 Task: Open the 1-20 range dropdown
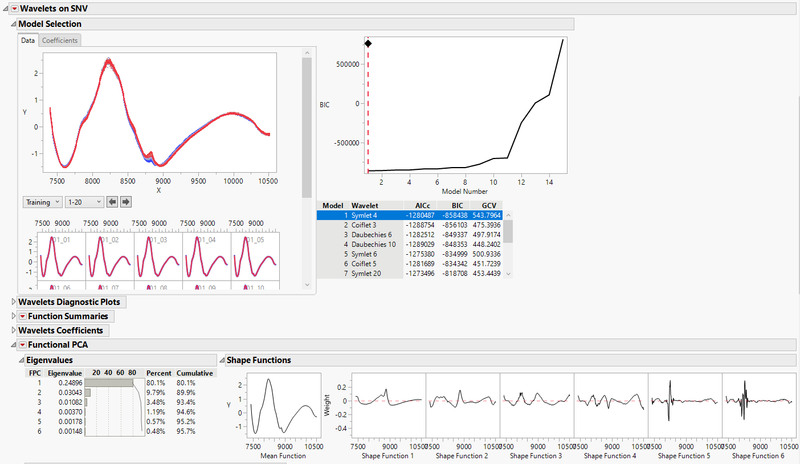pyautogui.click(x=84, y=202)
